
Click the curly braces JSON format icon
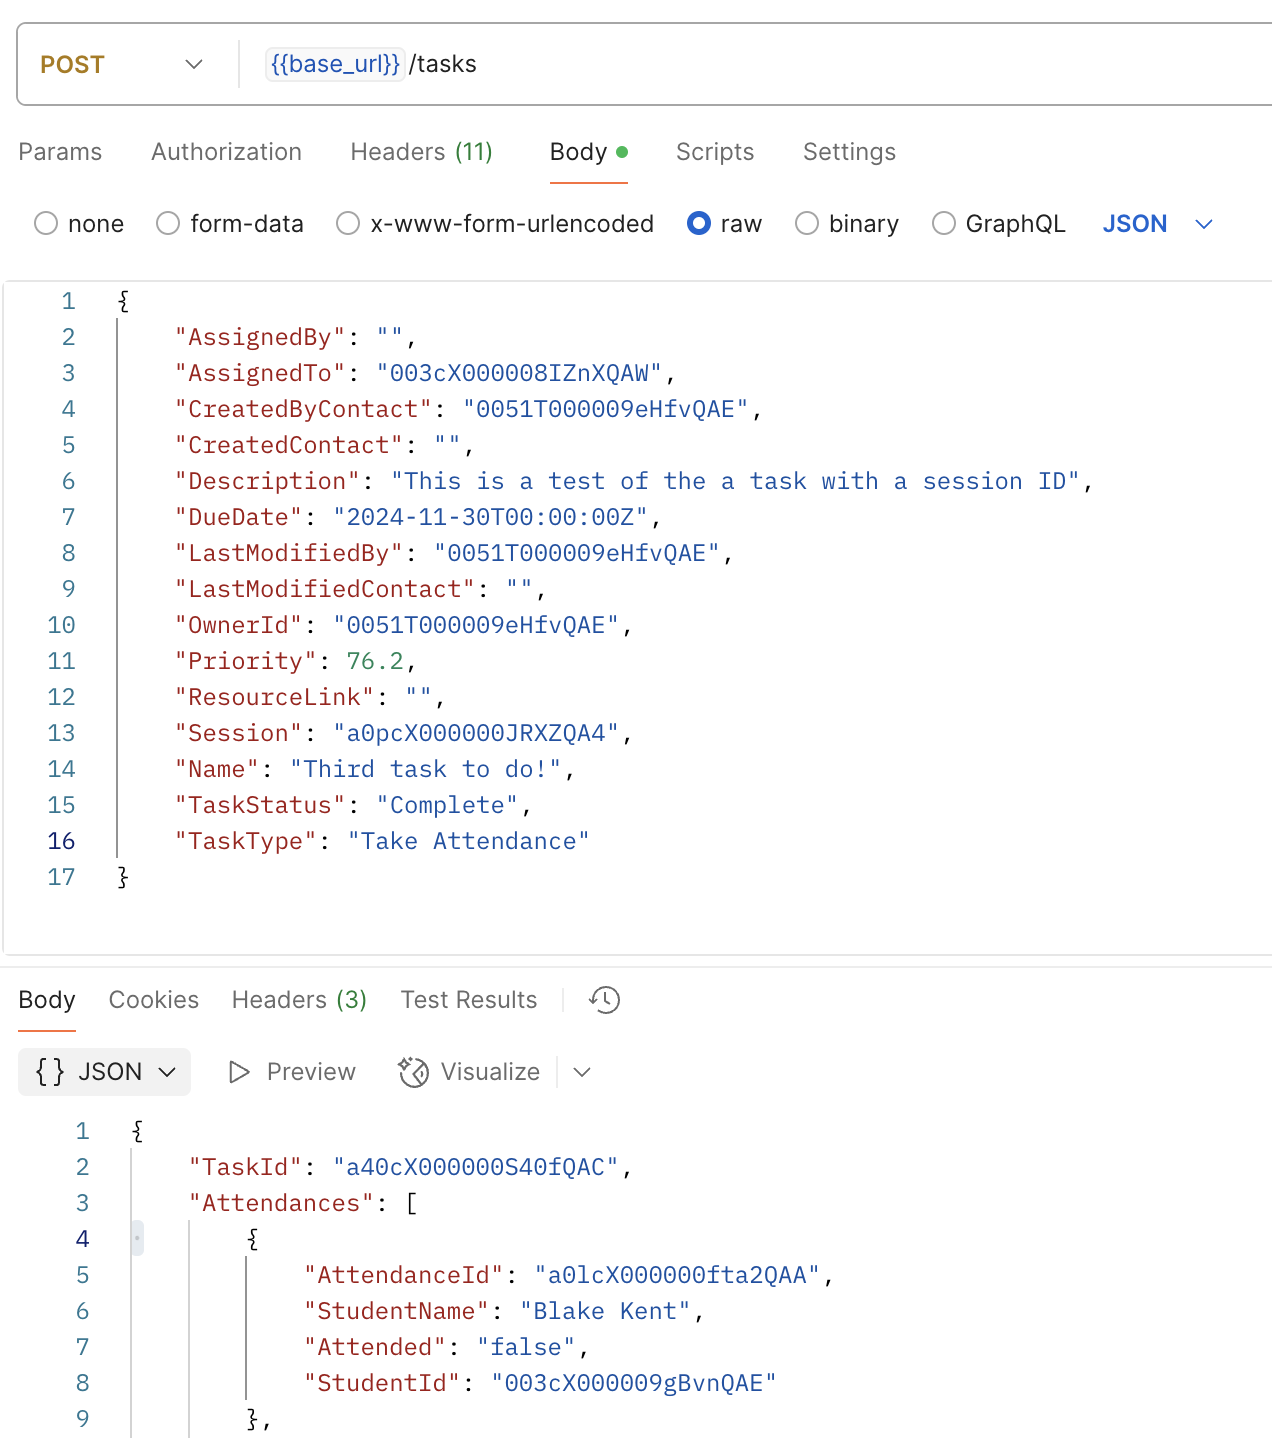[x=50, y=1072]
